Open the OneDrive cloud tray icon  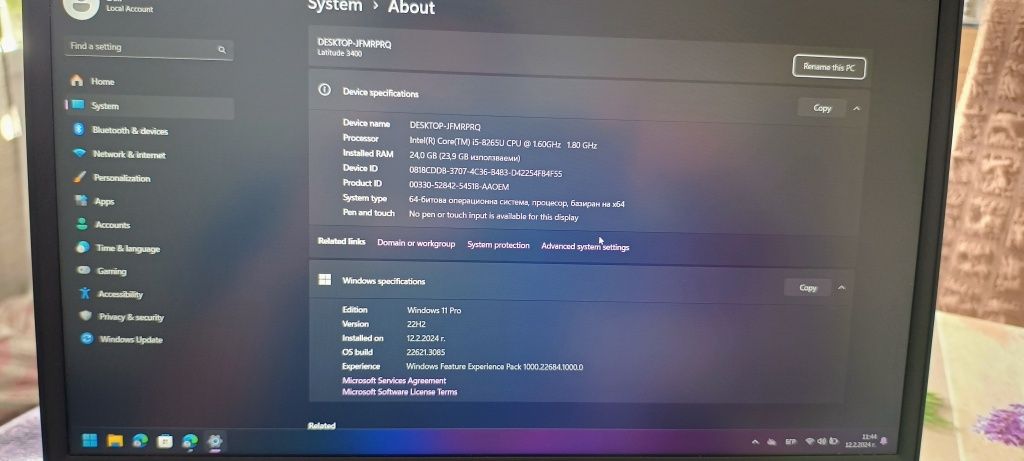771,442
